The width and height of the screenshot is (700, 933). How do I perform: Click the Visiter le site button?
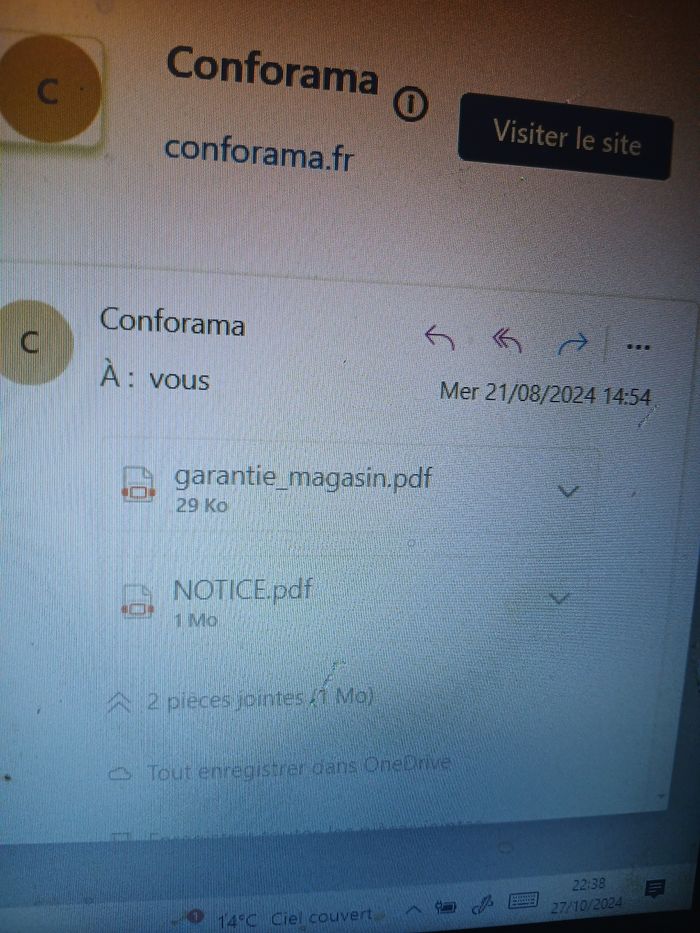(566, 137)
